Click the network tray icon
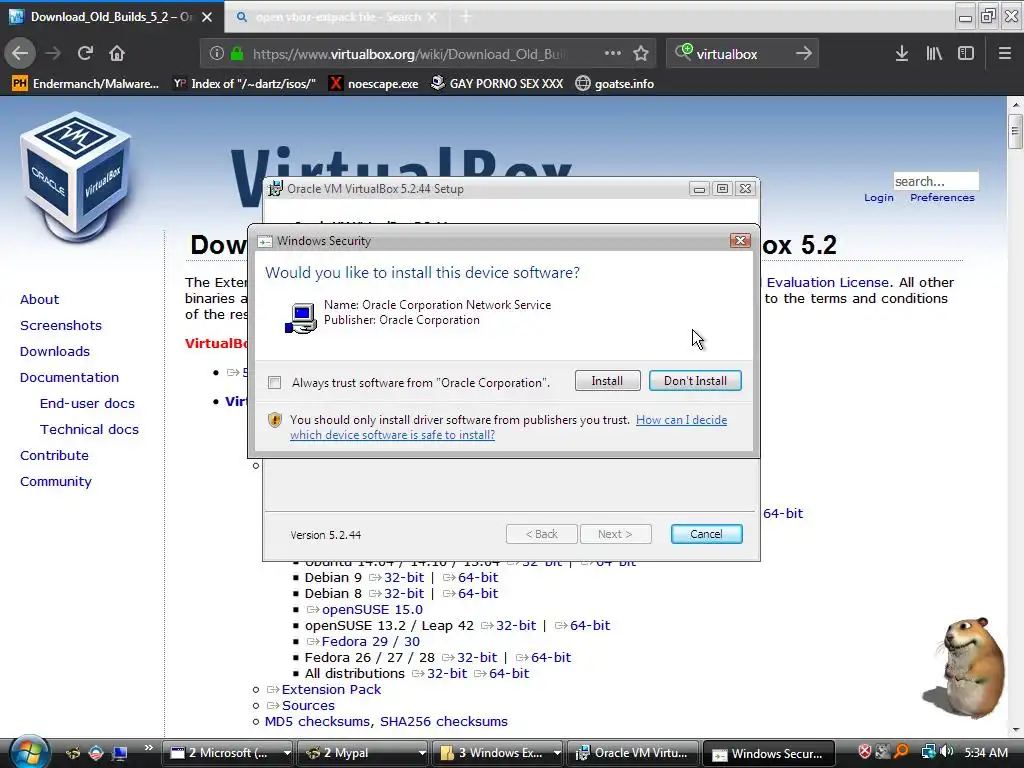This screenshot has width=1024, height=768. click(x=928, y=752)
